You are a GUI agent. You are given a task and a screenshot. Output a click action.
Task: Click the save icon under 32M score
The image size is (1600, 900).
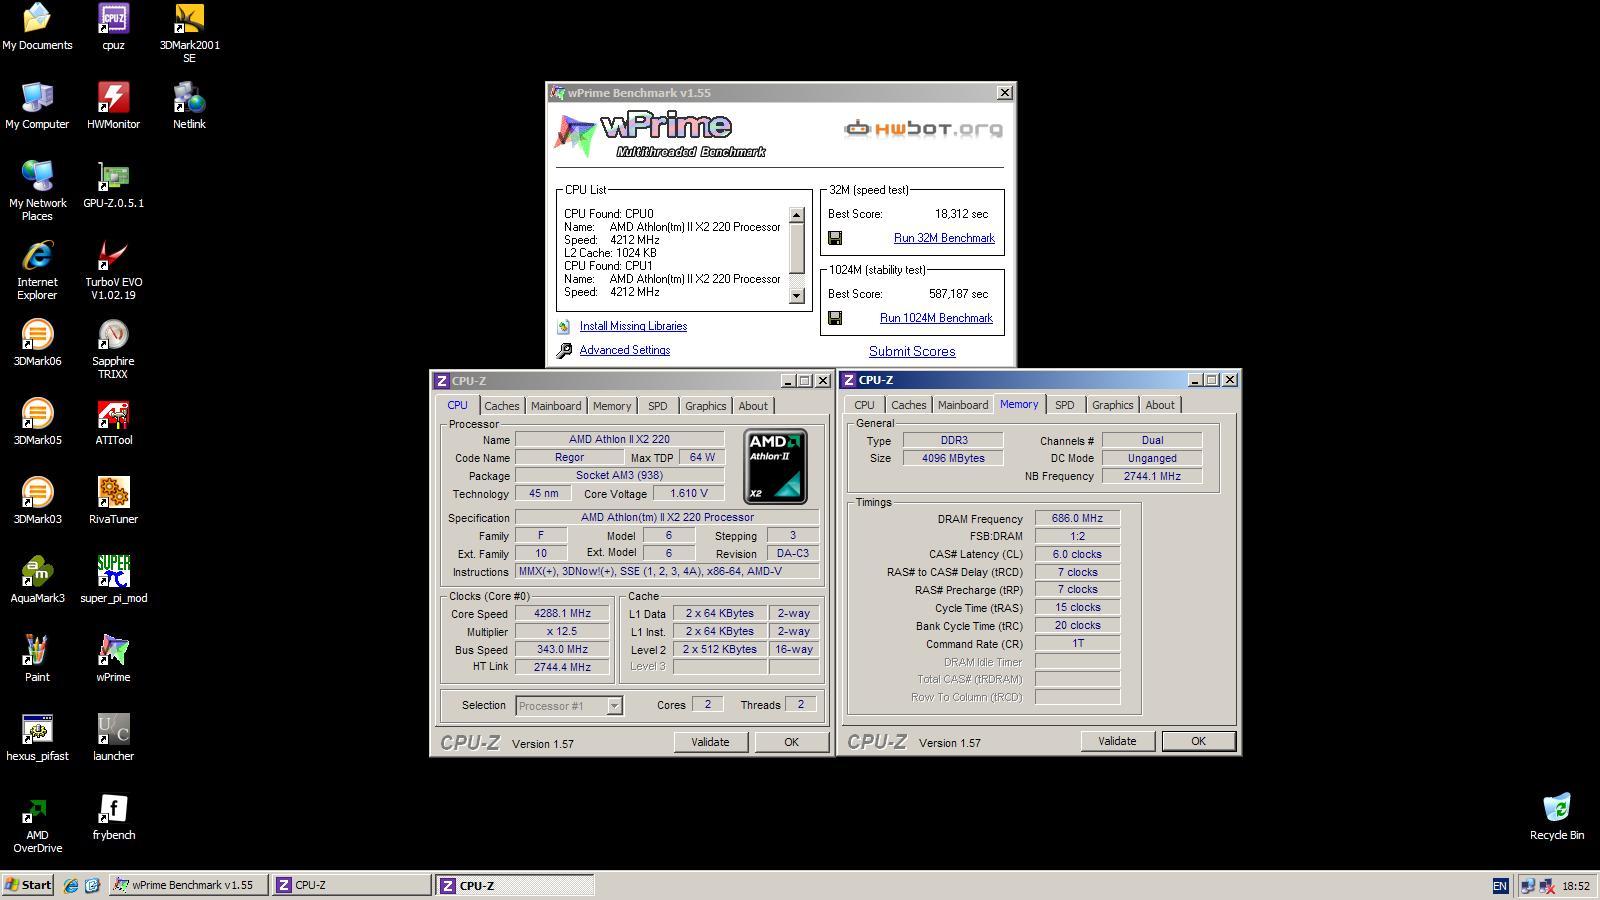pos(835,238)
